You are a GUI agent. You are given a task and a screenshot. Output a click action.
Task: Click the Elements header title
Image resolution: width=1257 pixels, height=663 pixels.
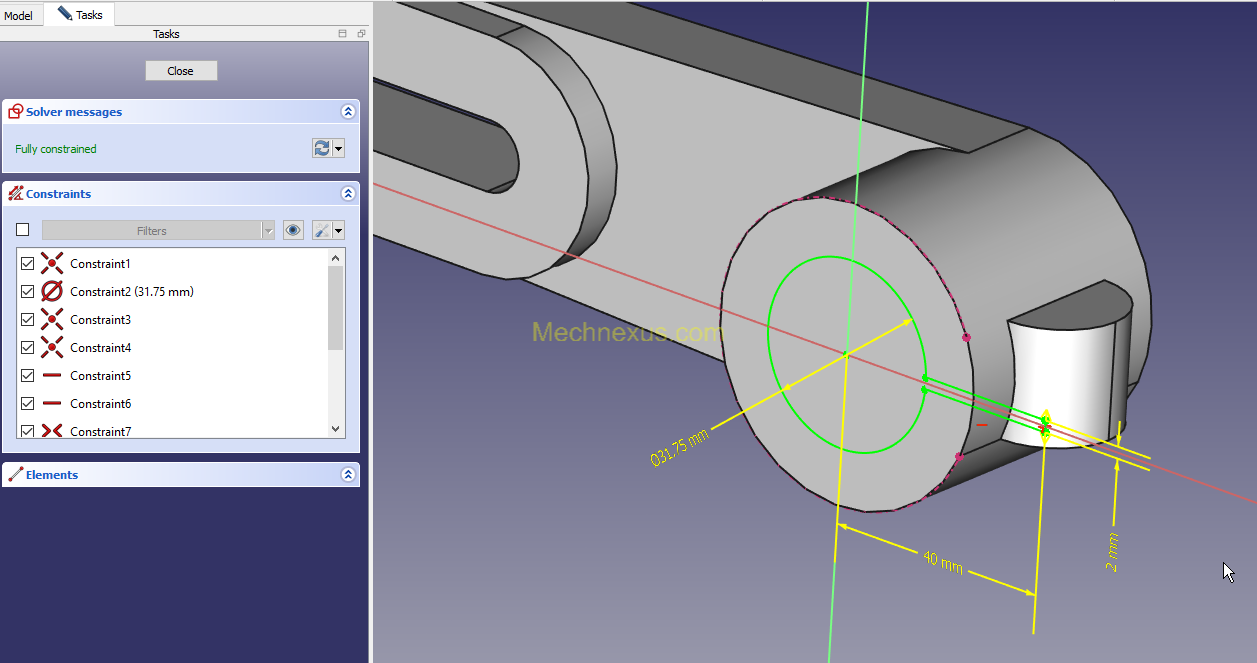point(52,475)
